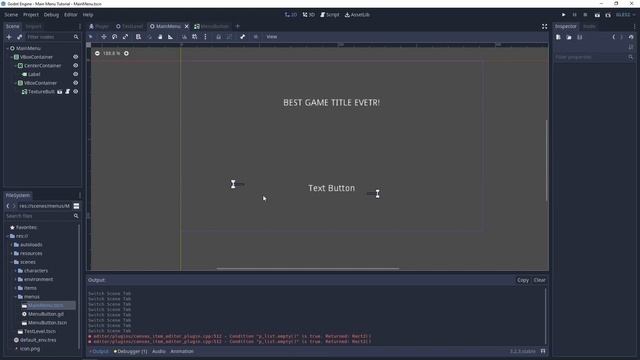Toggle visibility of Label node
This screenshot has width=640, height=360.
(76, 74)
